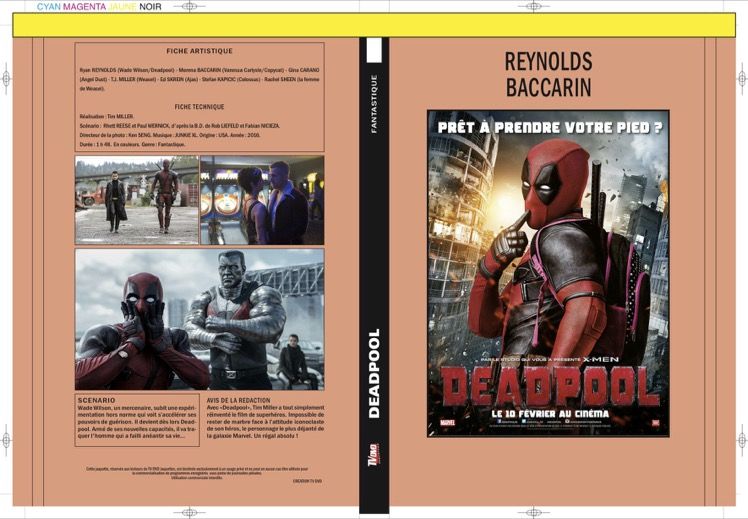This screenshot has width=748, height=519.
Task: Click the 'Scénario : Rhett REESE' line
Action: 180,126
